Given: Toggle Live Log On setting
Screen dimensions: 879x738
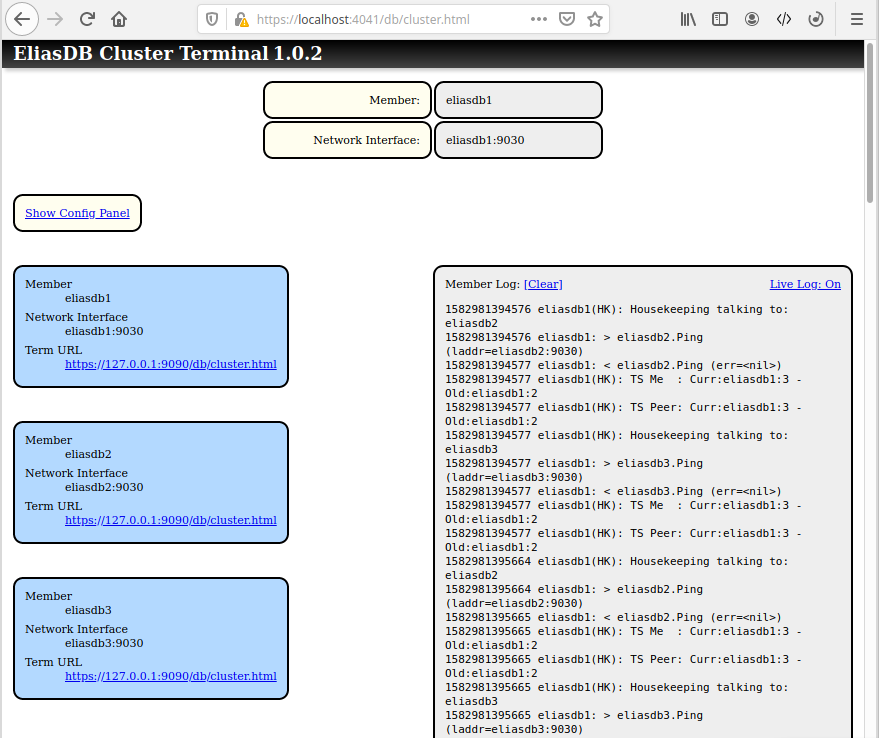Looking at the screenshot, I should (x=804, y=284).
